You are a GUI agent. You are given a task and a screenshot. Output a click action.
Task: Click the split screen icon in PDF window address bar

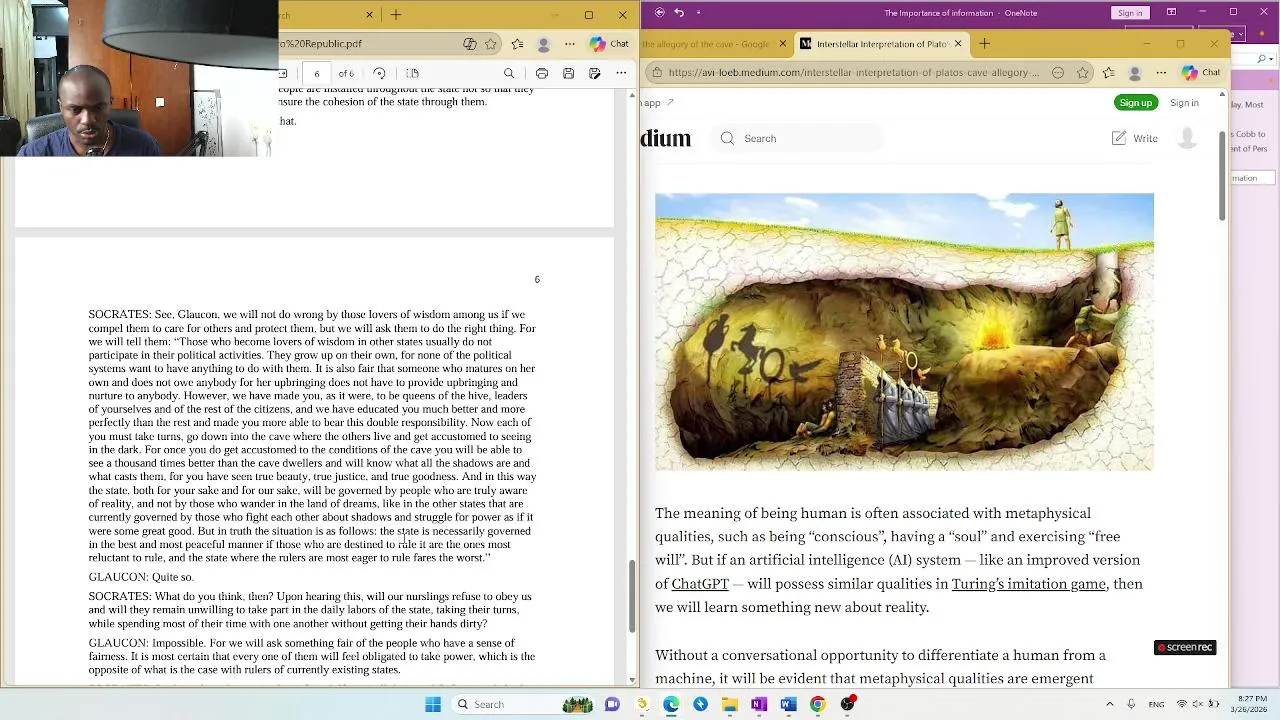point(470,44)
